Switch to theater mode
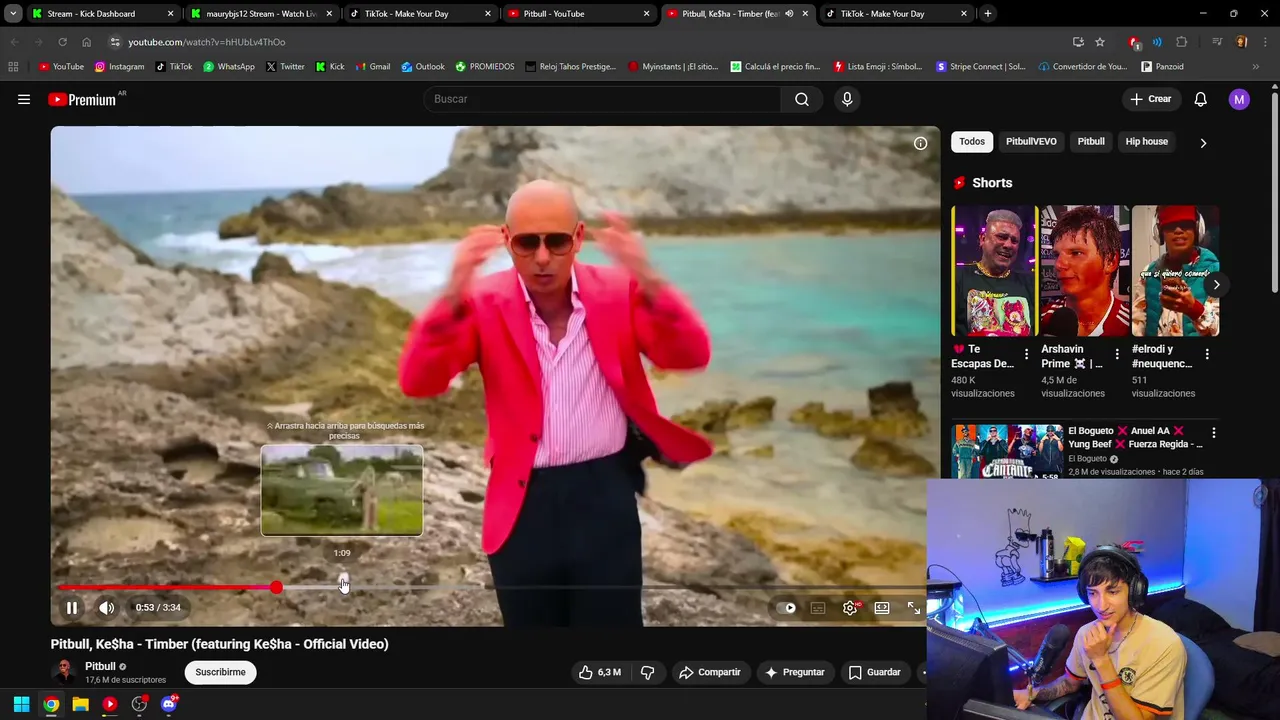Viewport: 1280px width, 720px height. coord(882,607)
